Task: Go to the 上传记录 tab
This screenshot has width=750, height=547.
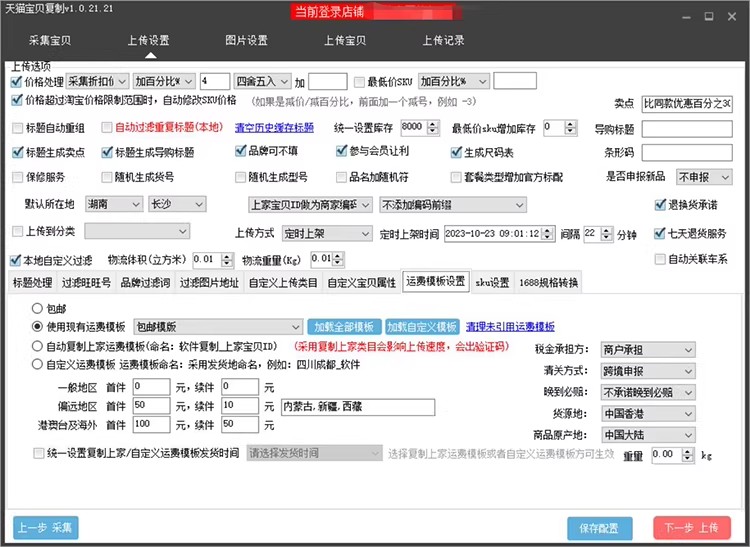Action: click(x=442, y=40)
